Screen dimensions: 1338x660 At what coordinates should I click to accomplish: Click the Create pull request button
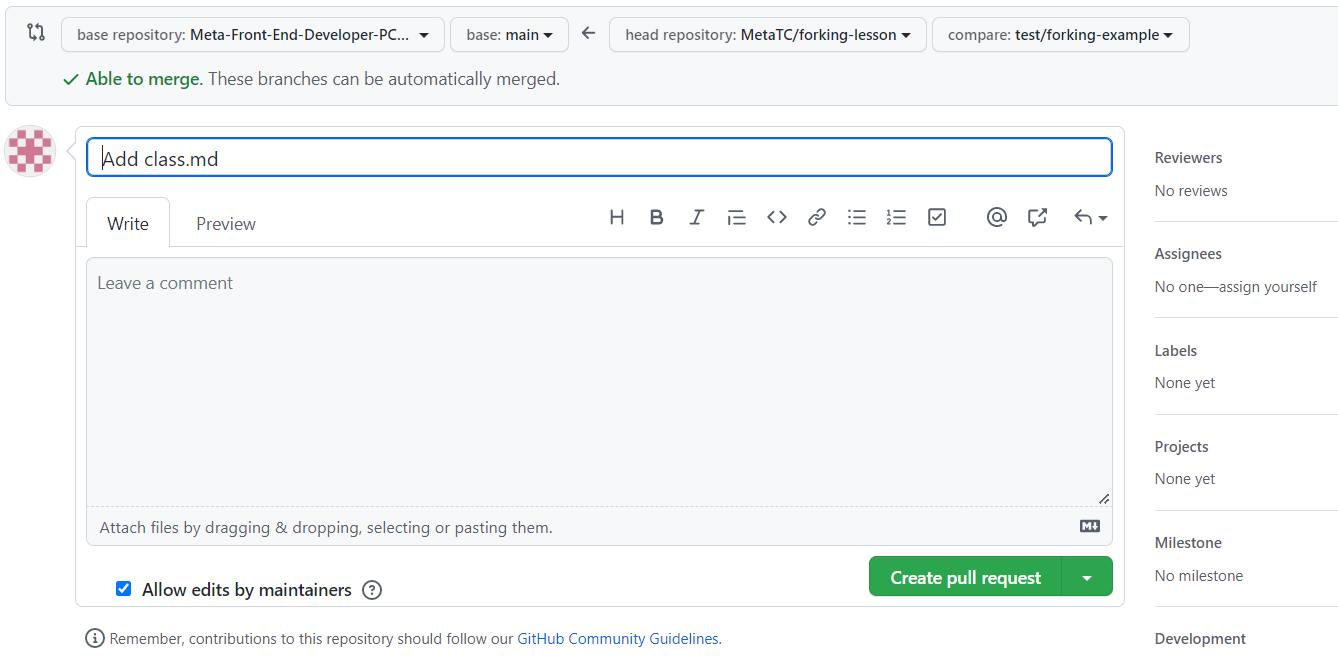click(965, 577)
